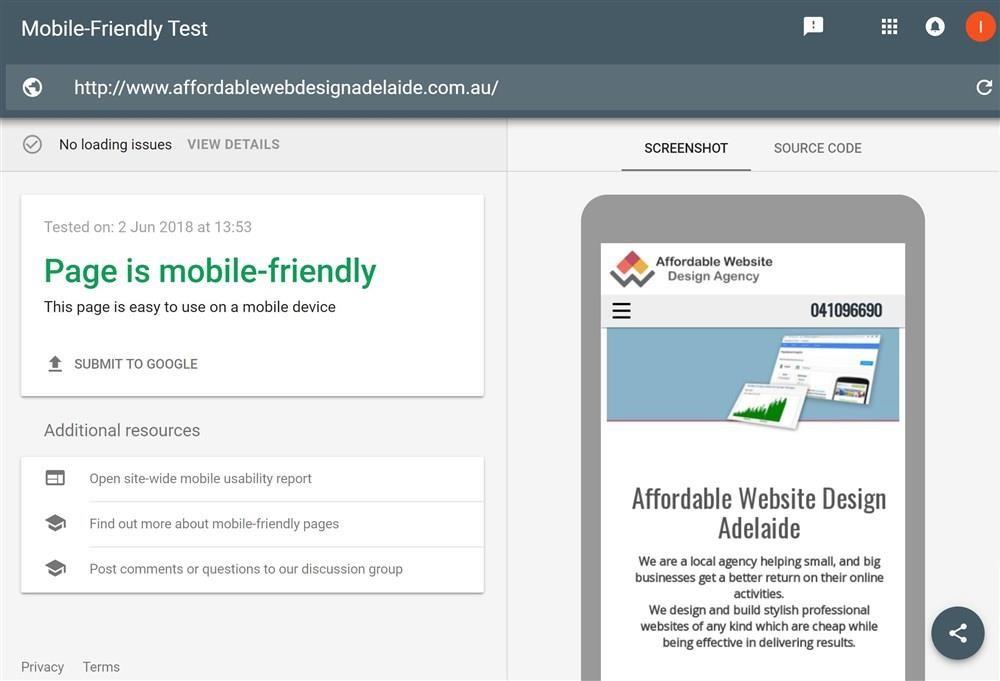Click the checkmark icon next to No loading issues
Screen dimensions: 1000x681
(x=33, y=145)
